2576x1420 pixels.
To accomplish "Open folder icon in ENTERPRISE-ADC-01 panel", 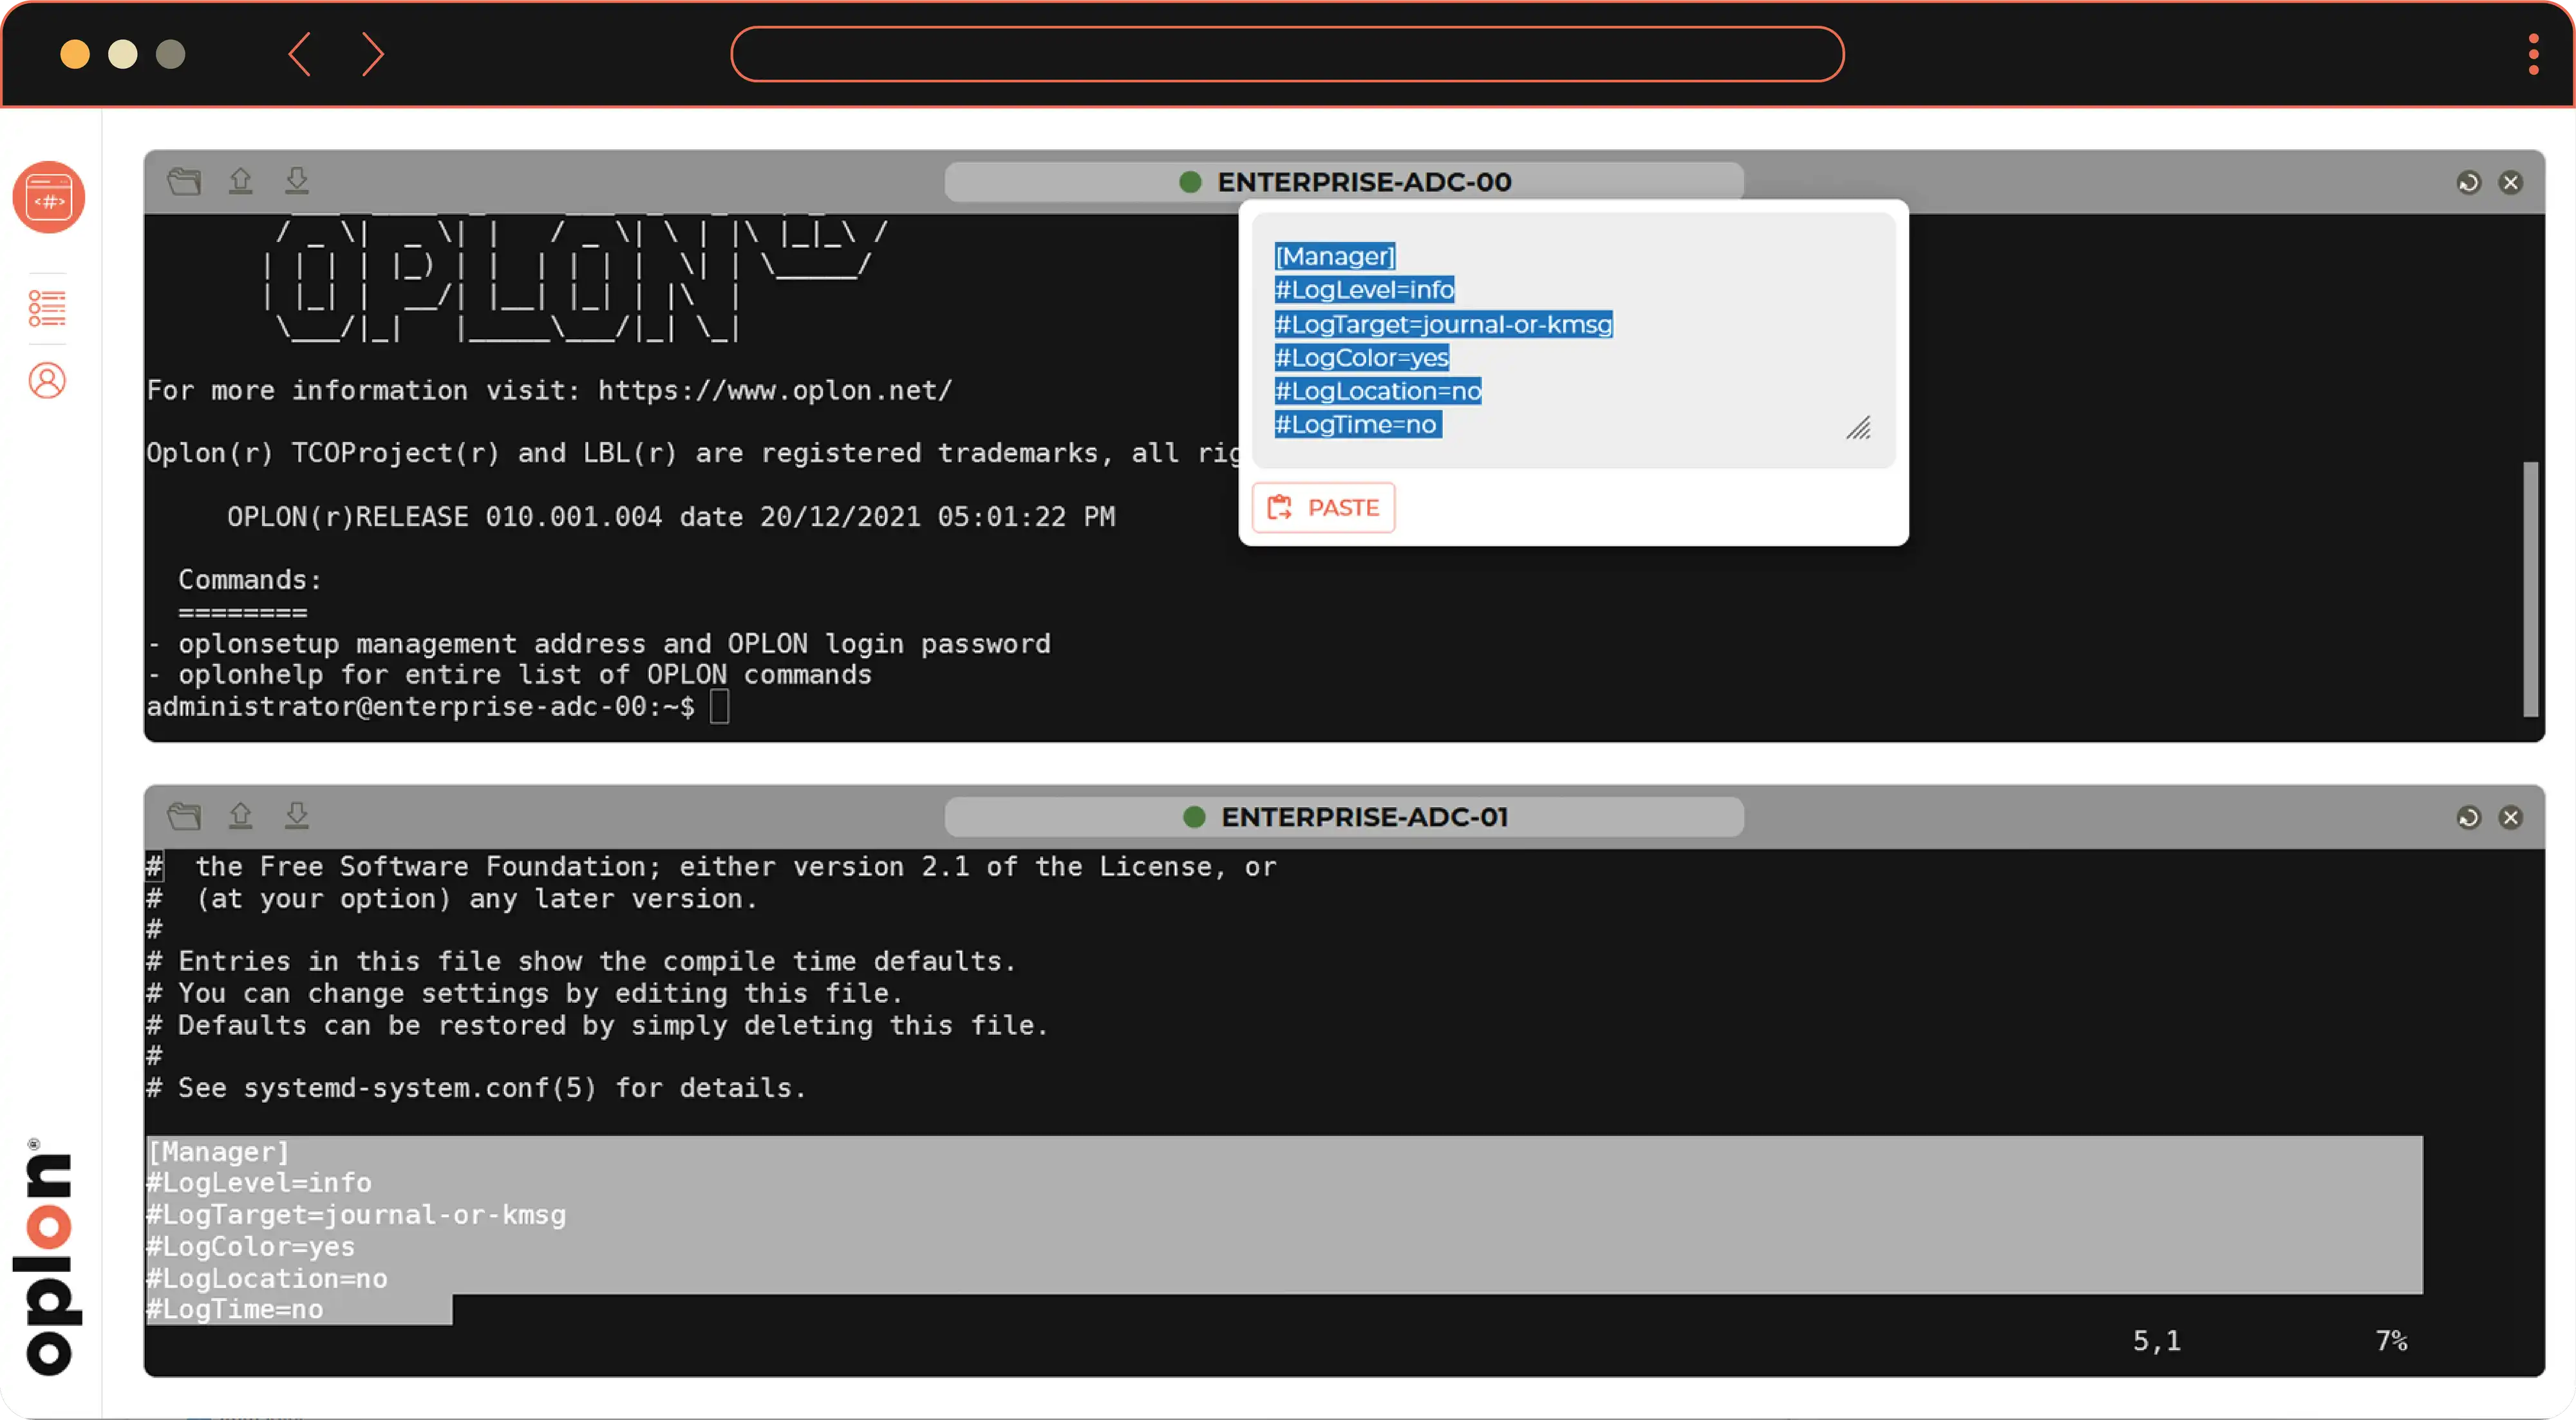I will [184, 816].
